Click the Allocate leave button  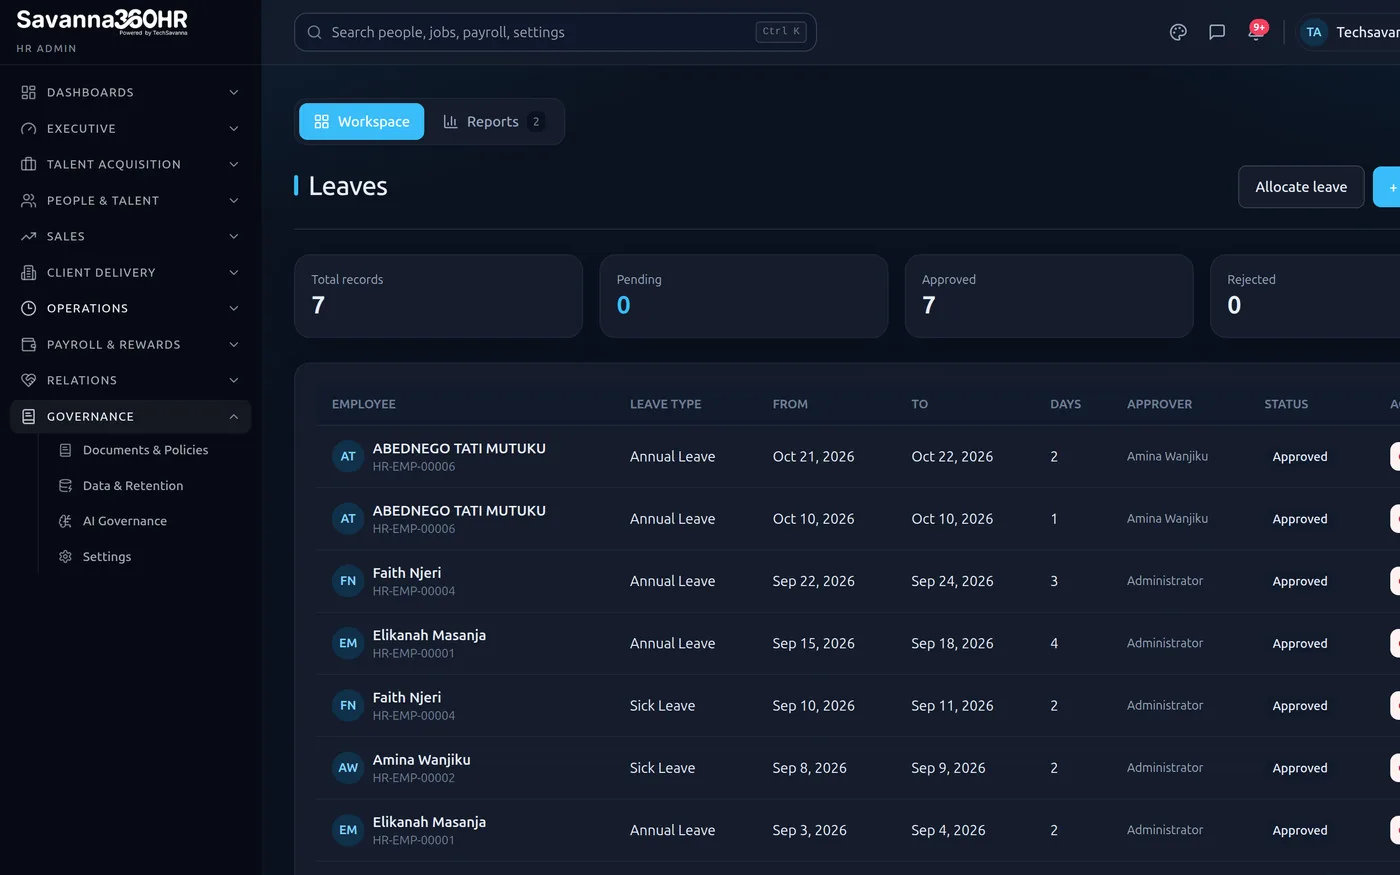point(1301,187)
